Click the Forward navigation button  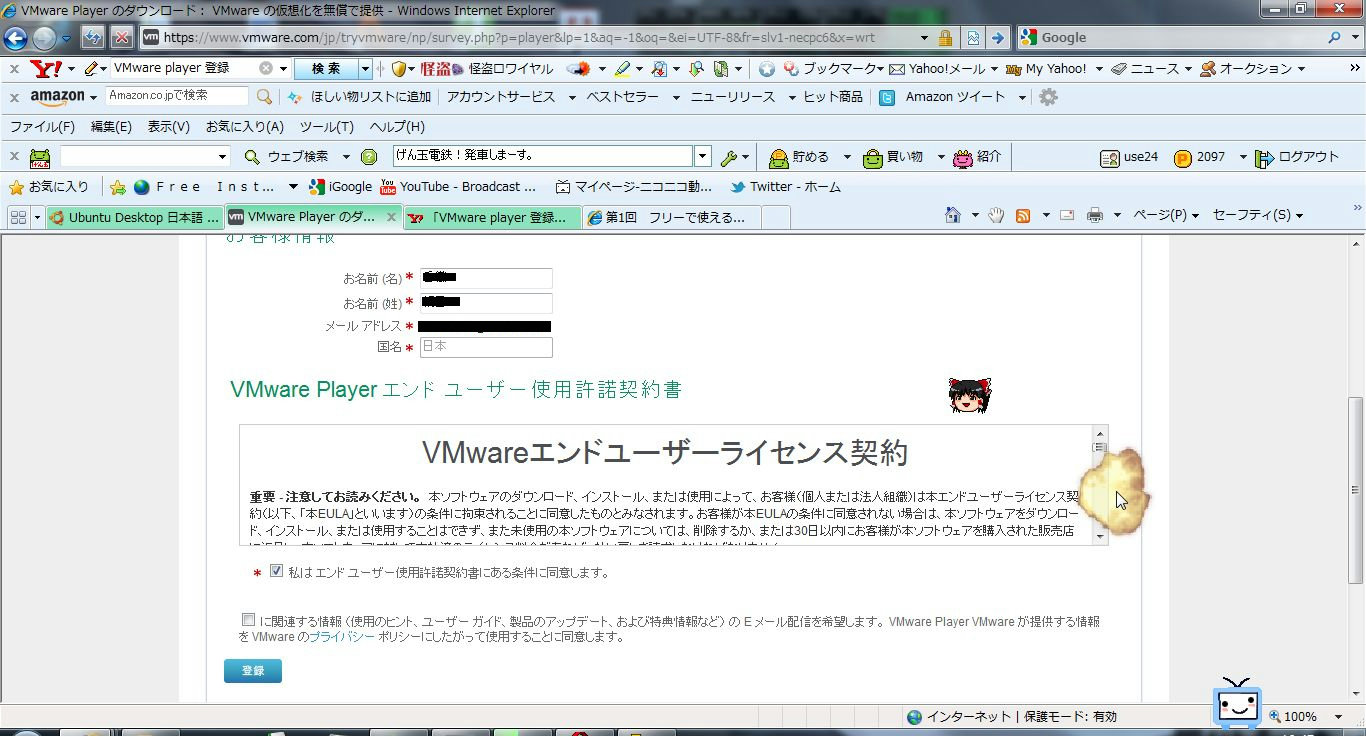(x=45, y=38)
